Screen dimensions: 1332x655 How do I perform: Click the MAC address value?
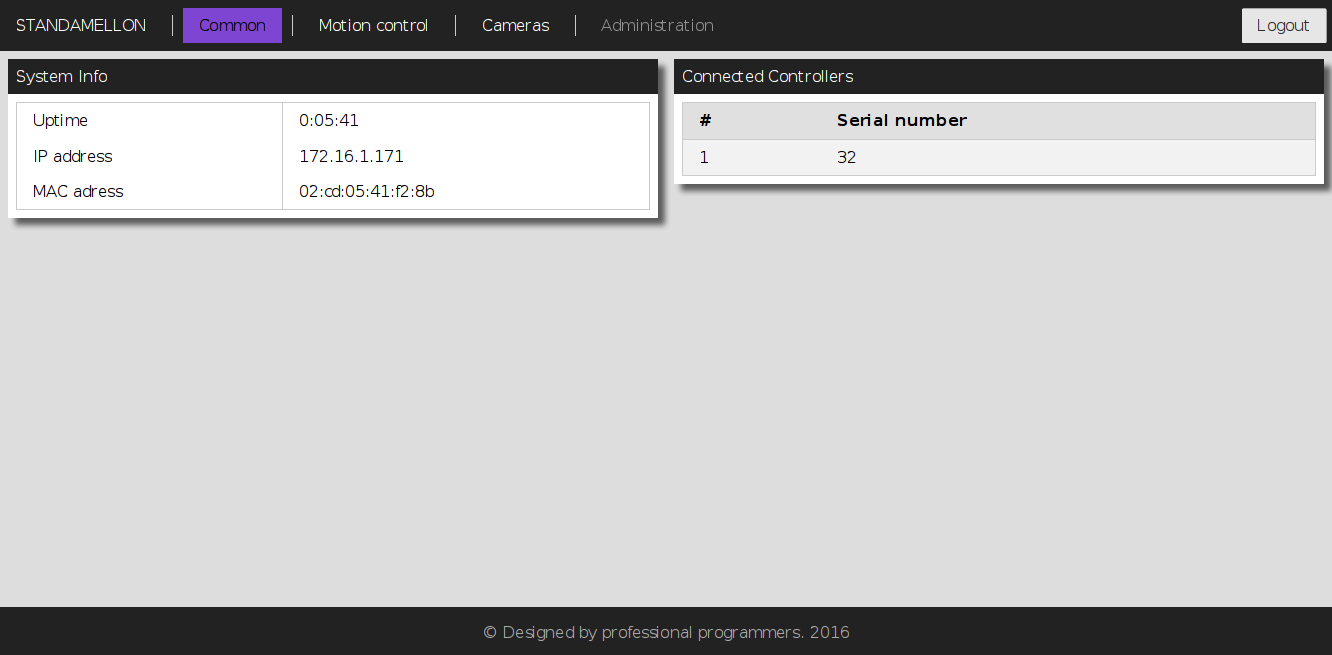point(367,192)
